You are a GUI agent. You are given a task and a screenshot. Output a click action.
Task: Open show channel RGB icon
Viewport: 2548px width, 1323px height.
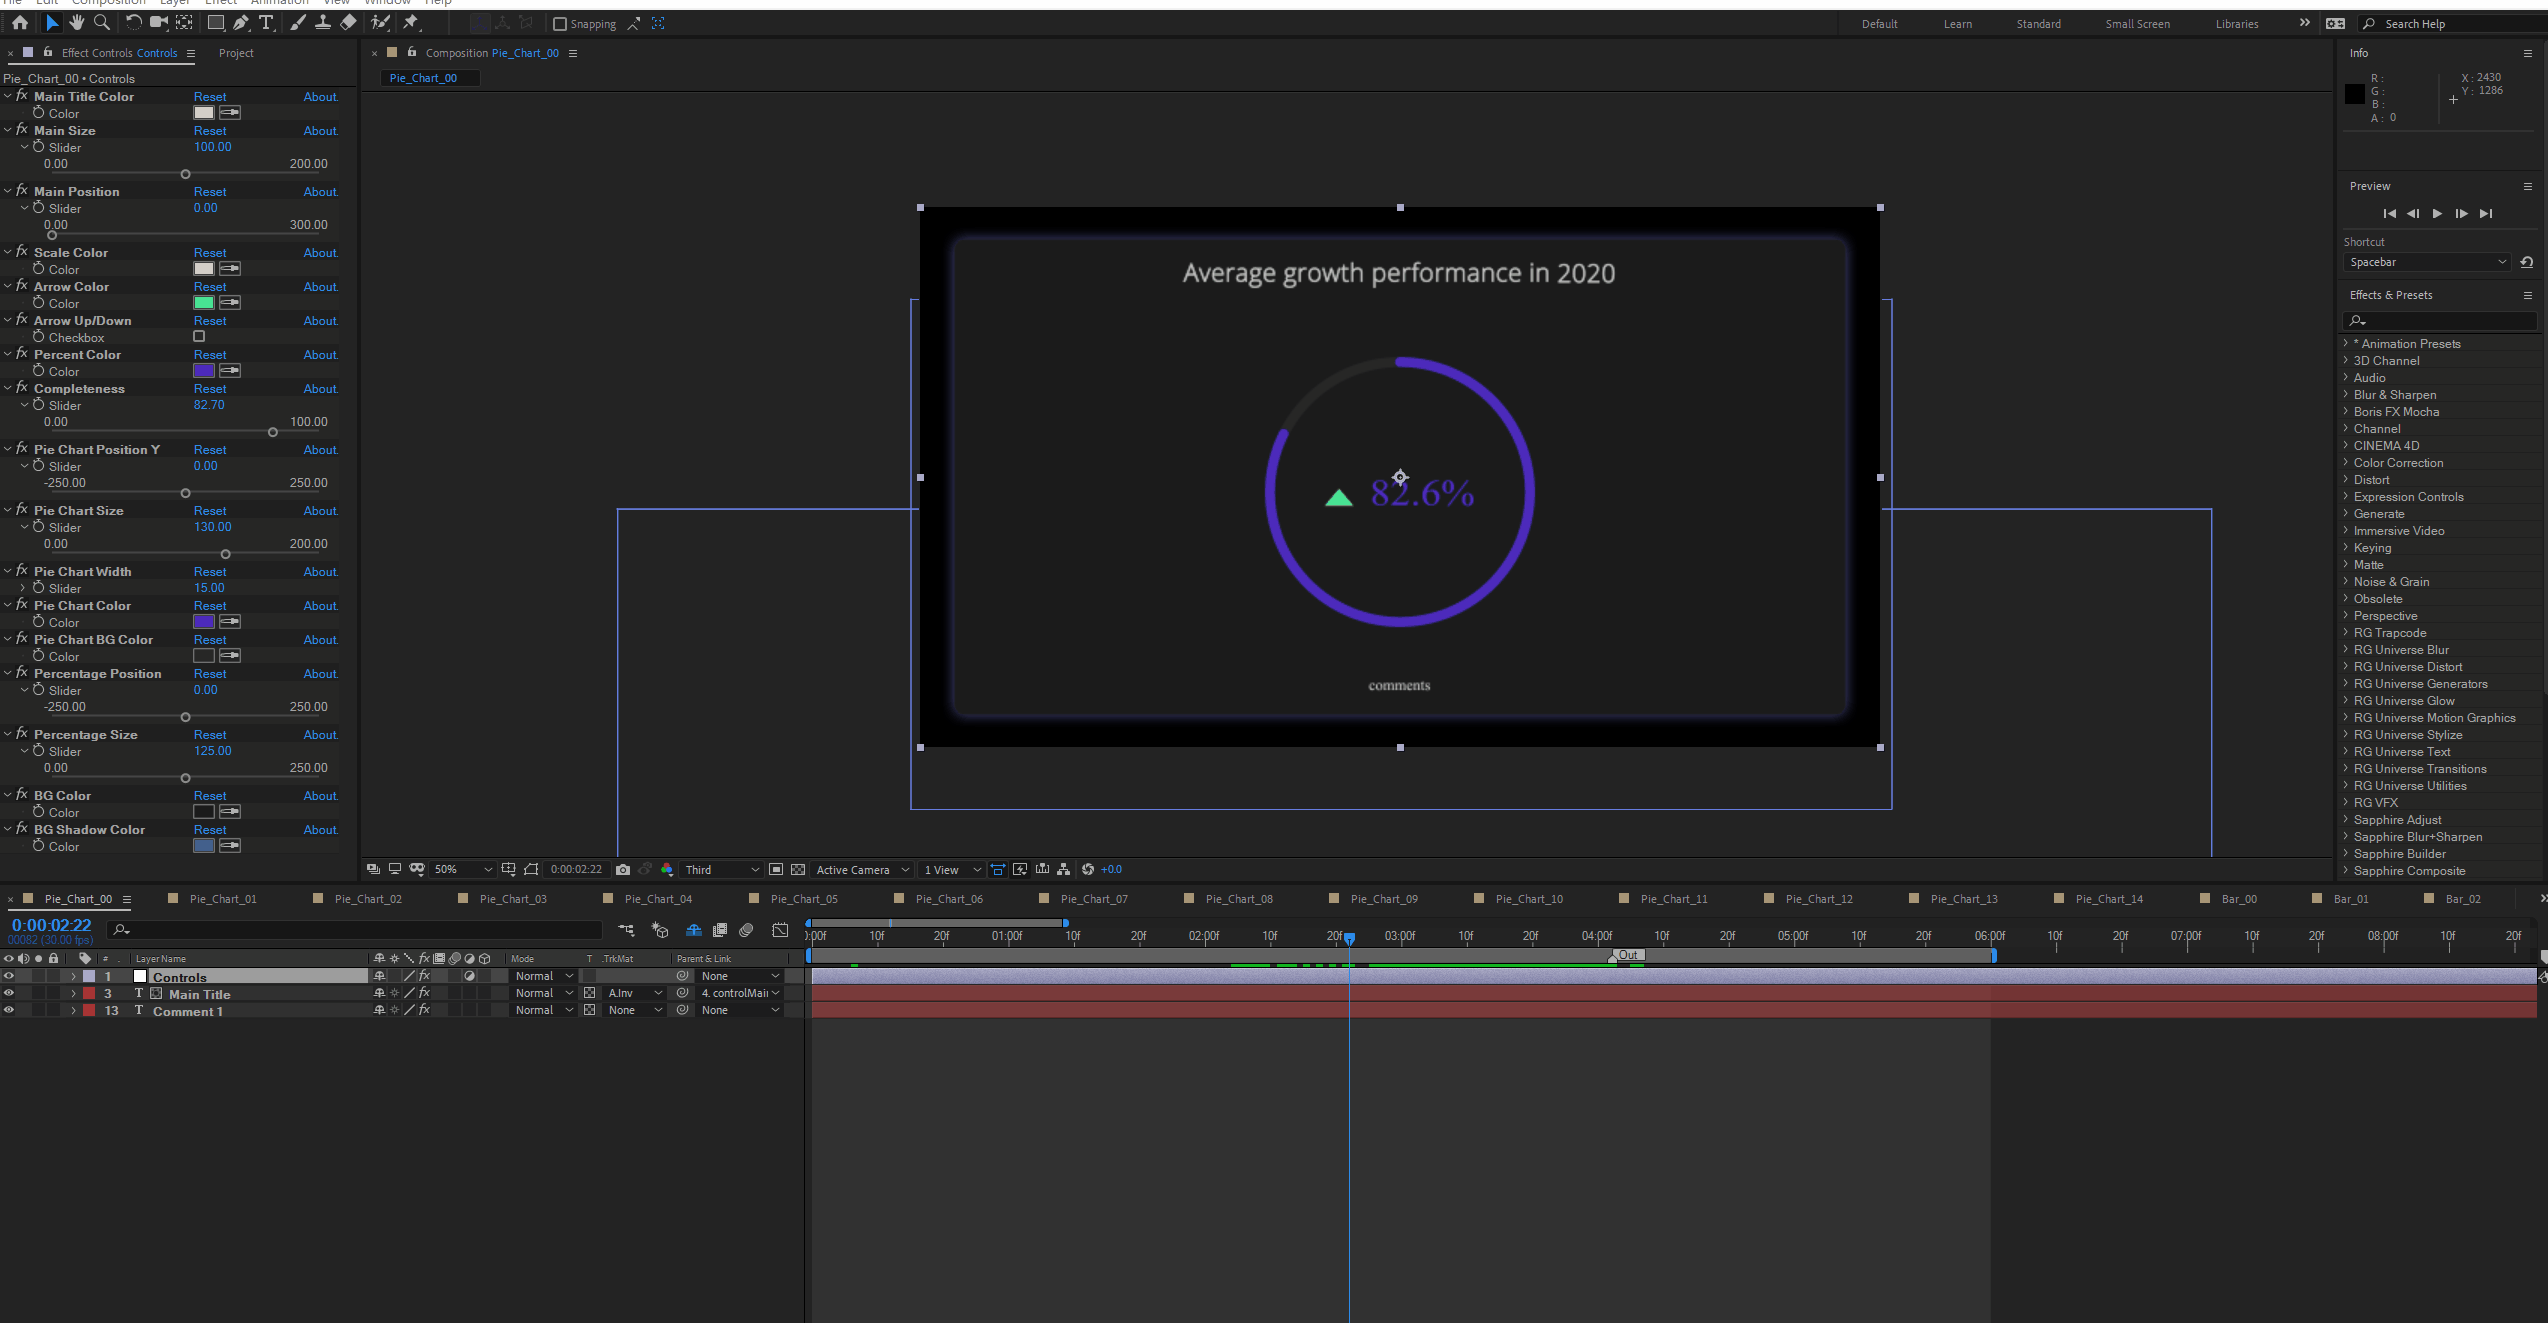click(667, 869)
